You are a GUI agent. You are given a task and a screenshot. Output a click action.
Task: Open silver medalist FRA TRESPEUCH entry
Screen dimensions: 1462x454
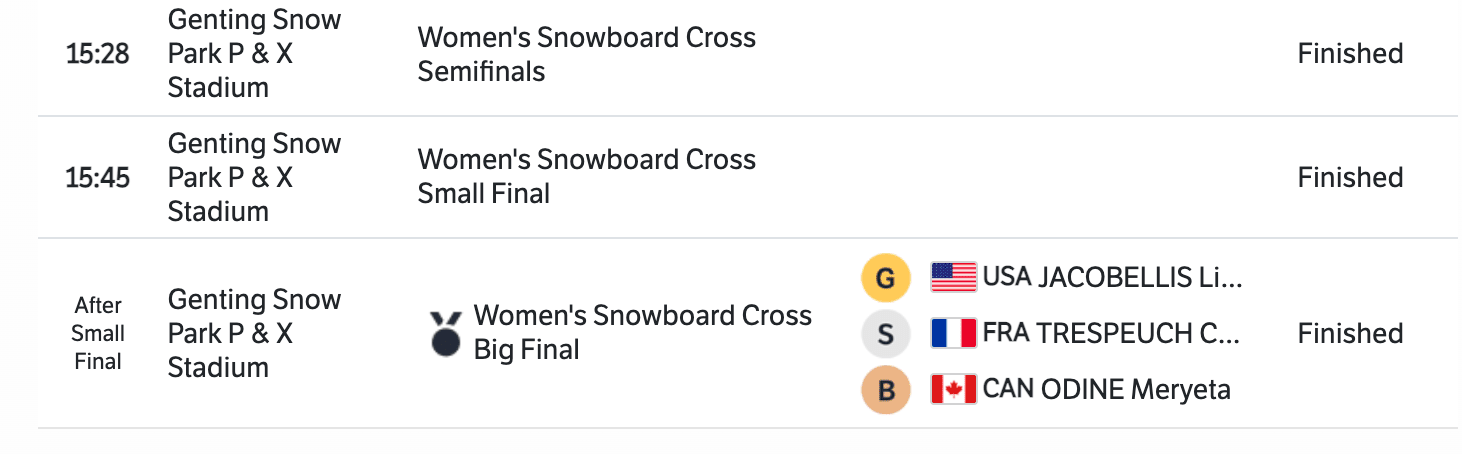tap(1111, 333)
